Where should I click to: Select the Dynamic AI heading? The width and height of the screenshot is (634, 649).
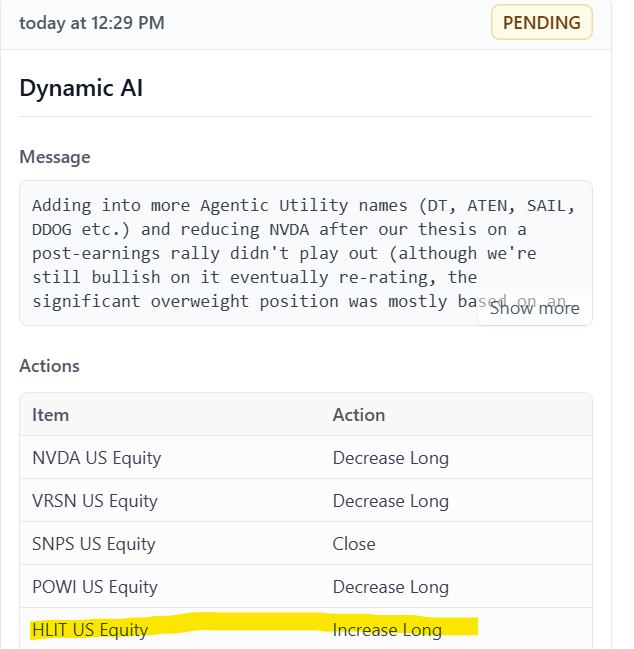click(x=81, y=88)
